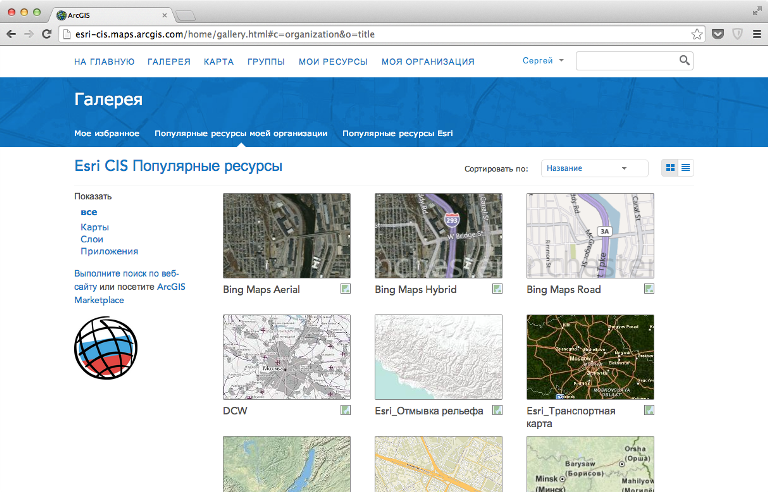This screenshot has width=768, height=492.
Task: Toggle browser fullscreen arrows icon
Action: click(x=757, y=11)
